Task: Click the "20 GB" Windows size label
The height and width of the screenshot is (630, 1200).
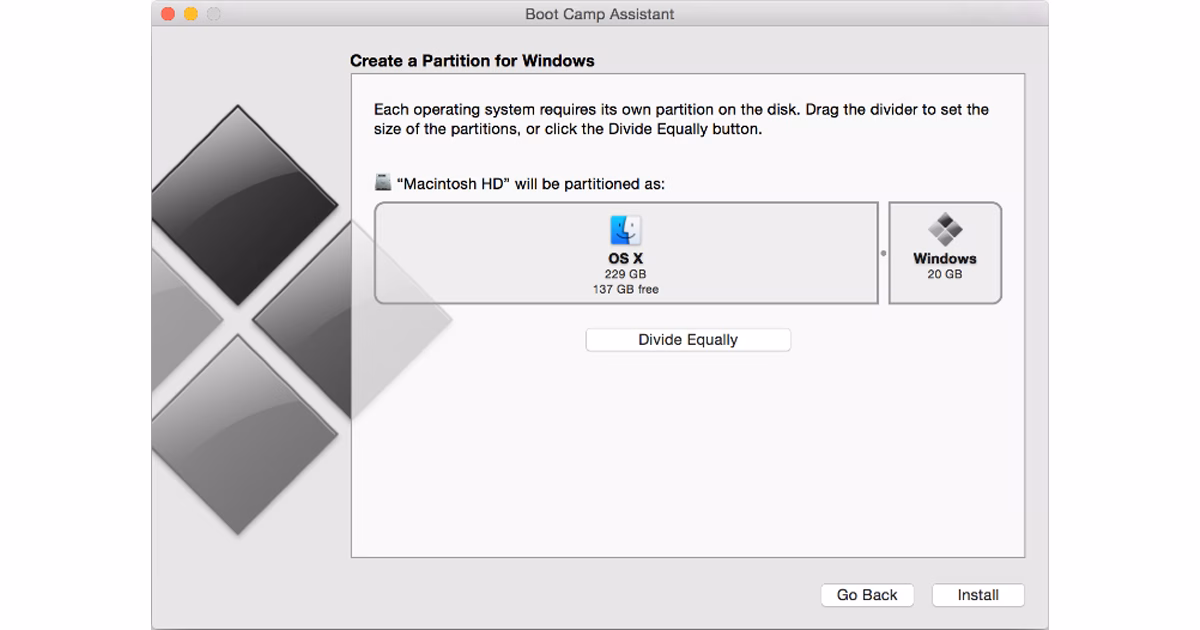Action: point(945,274)
